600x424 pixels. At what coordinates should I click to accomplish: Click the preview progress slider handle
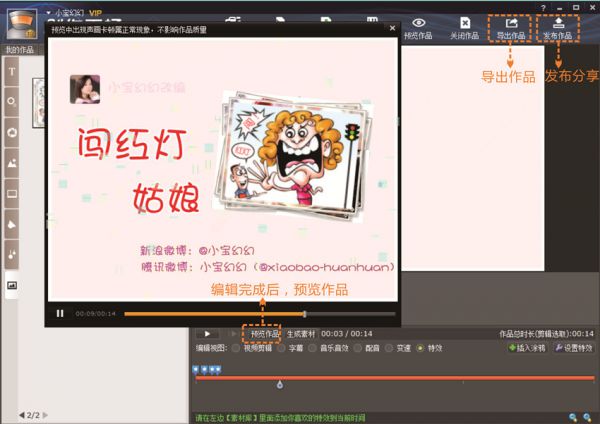(305, 314)
